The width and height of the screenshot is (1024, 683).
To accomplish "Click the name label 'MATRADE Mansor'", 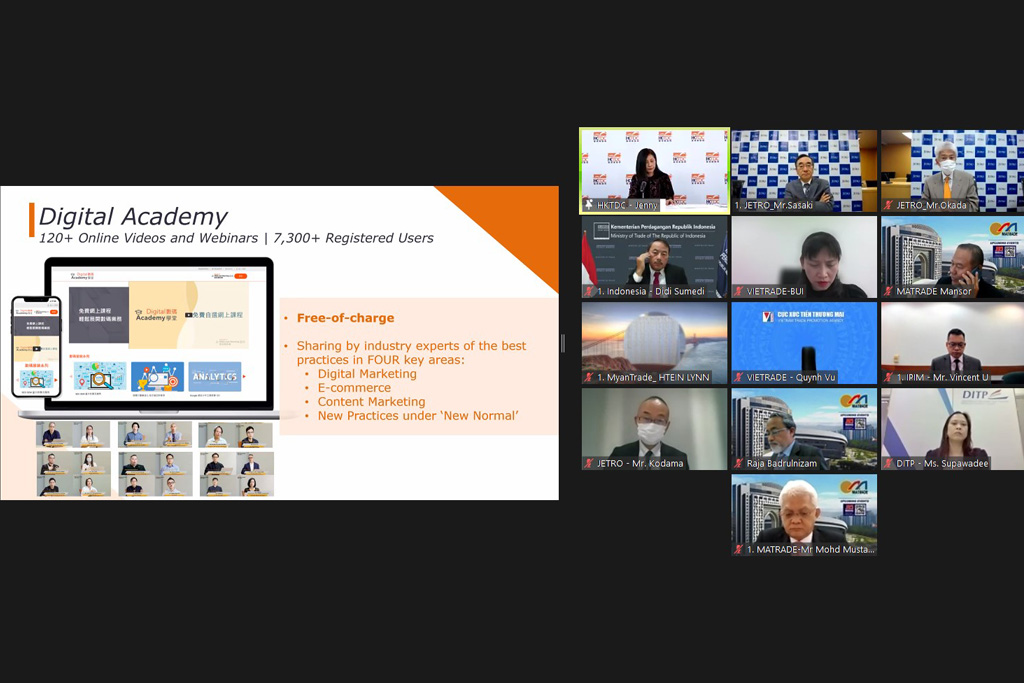I will click(x=934, y=291).
